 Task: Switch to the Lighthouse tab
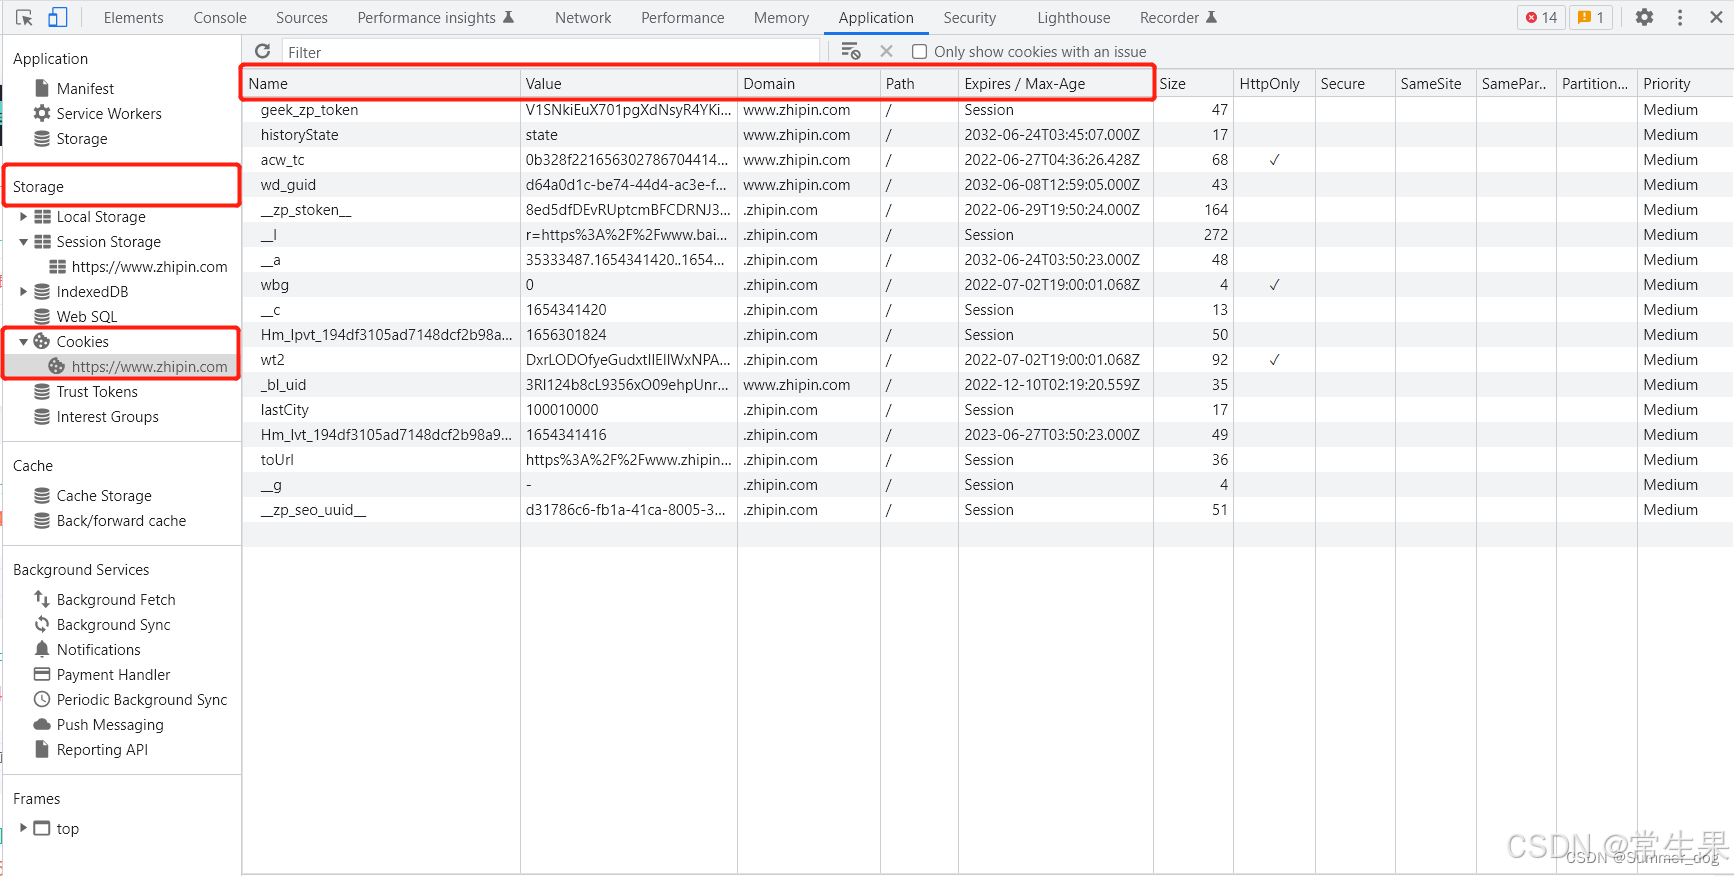pos(1073,17)
